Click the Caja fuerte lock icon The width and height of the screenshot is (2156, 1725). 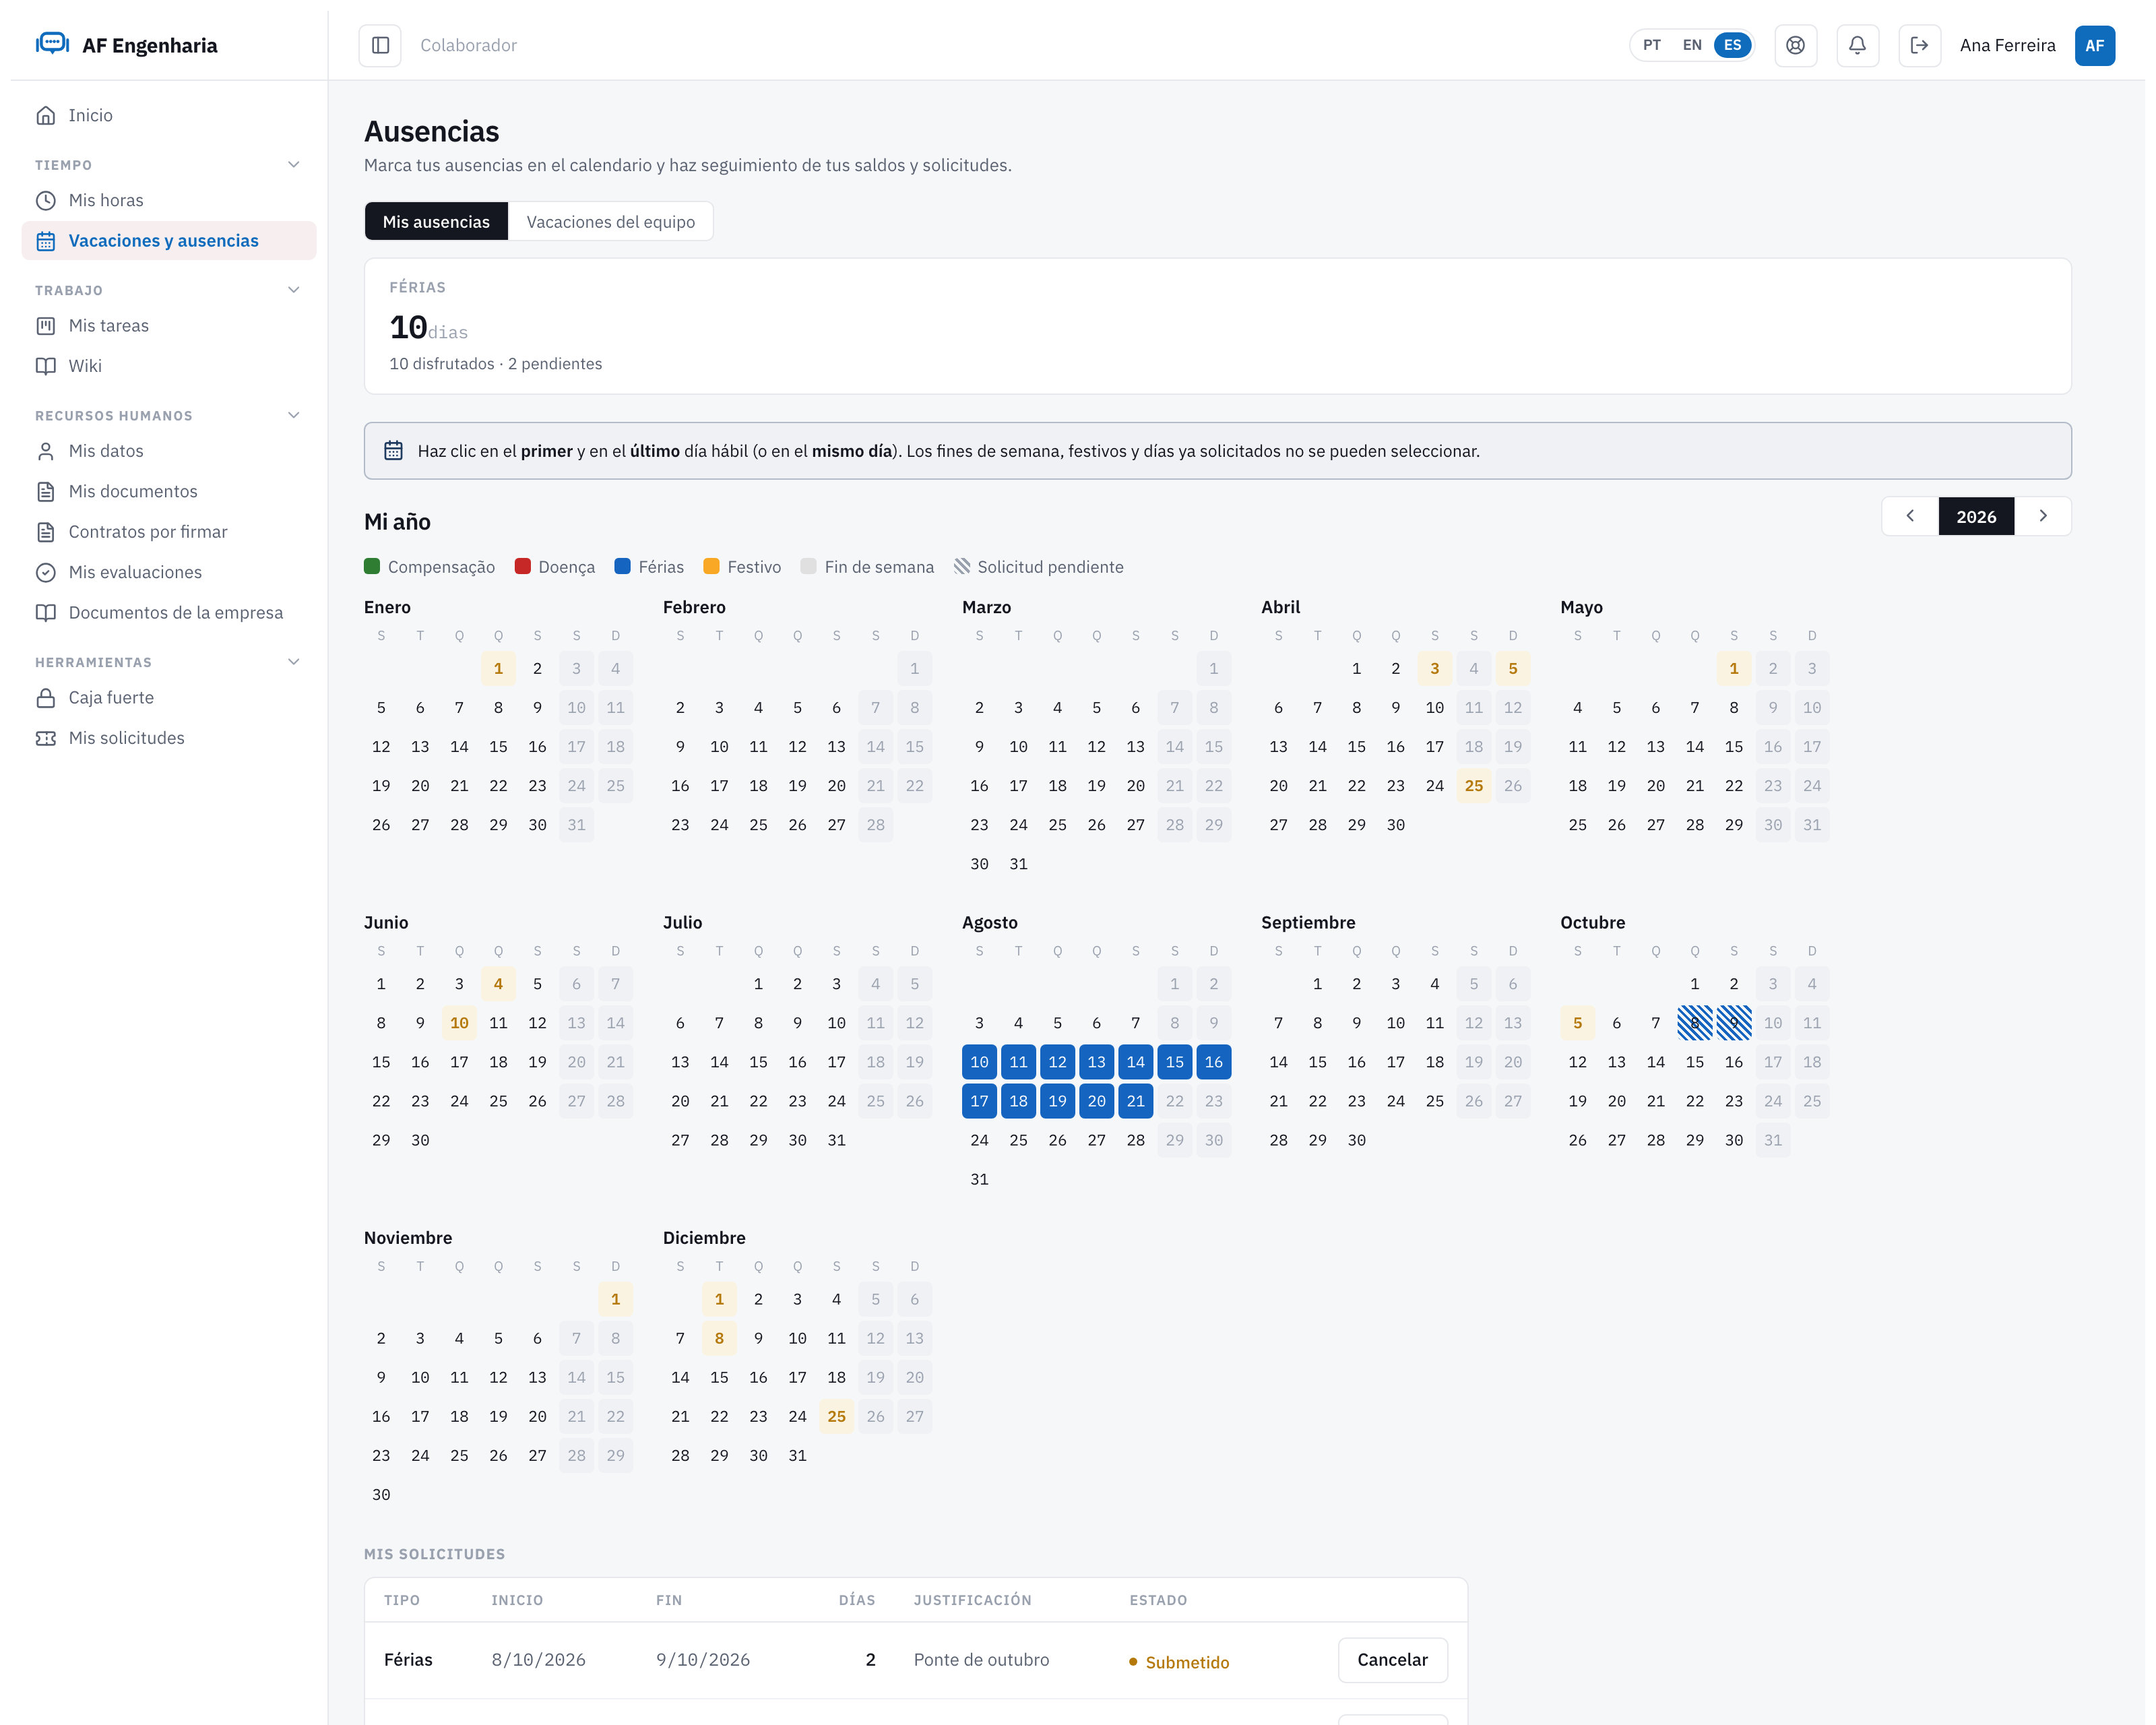pos(46,698)
